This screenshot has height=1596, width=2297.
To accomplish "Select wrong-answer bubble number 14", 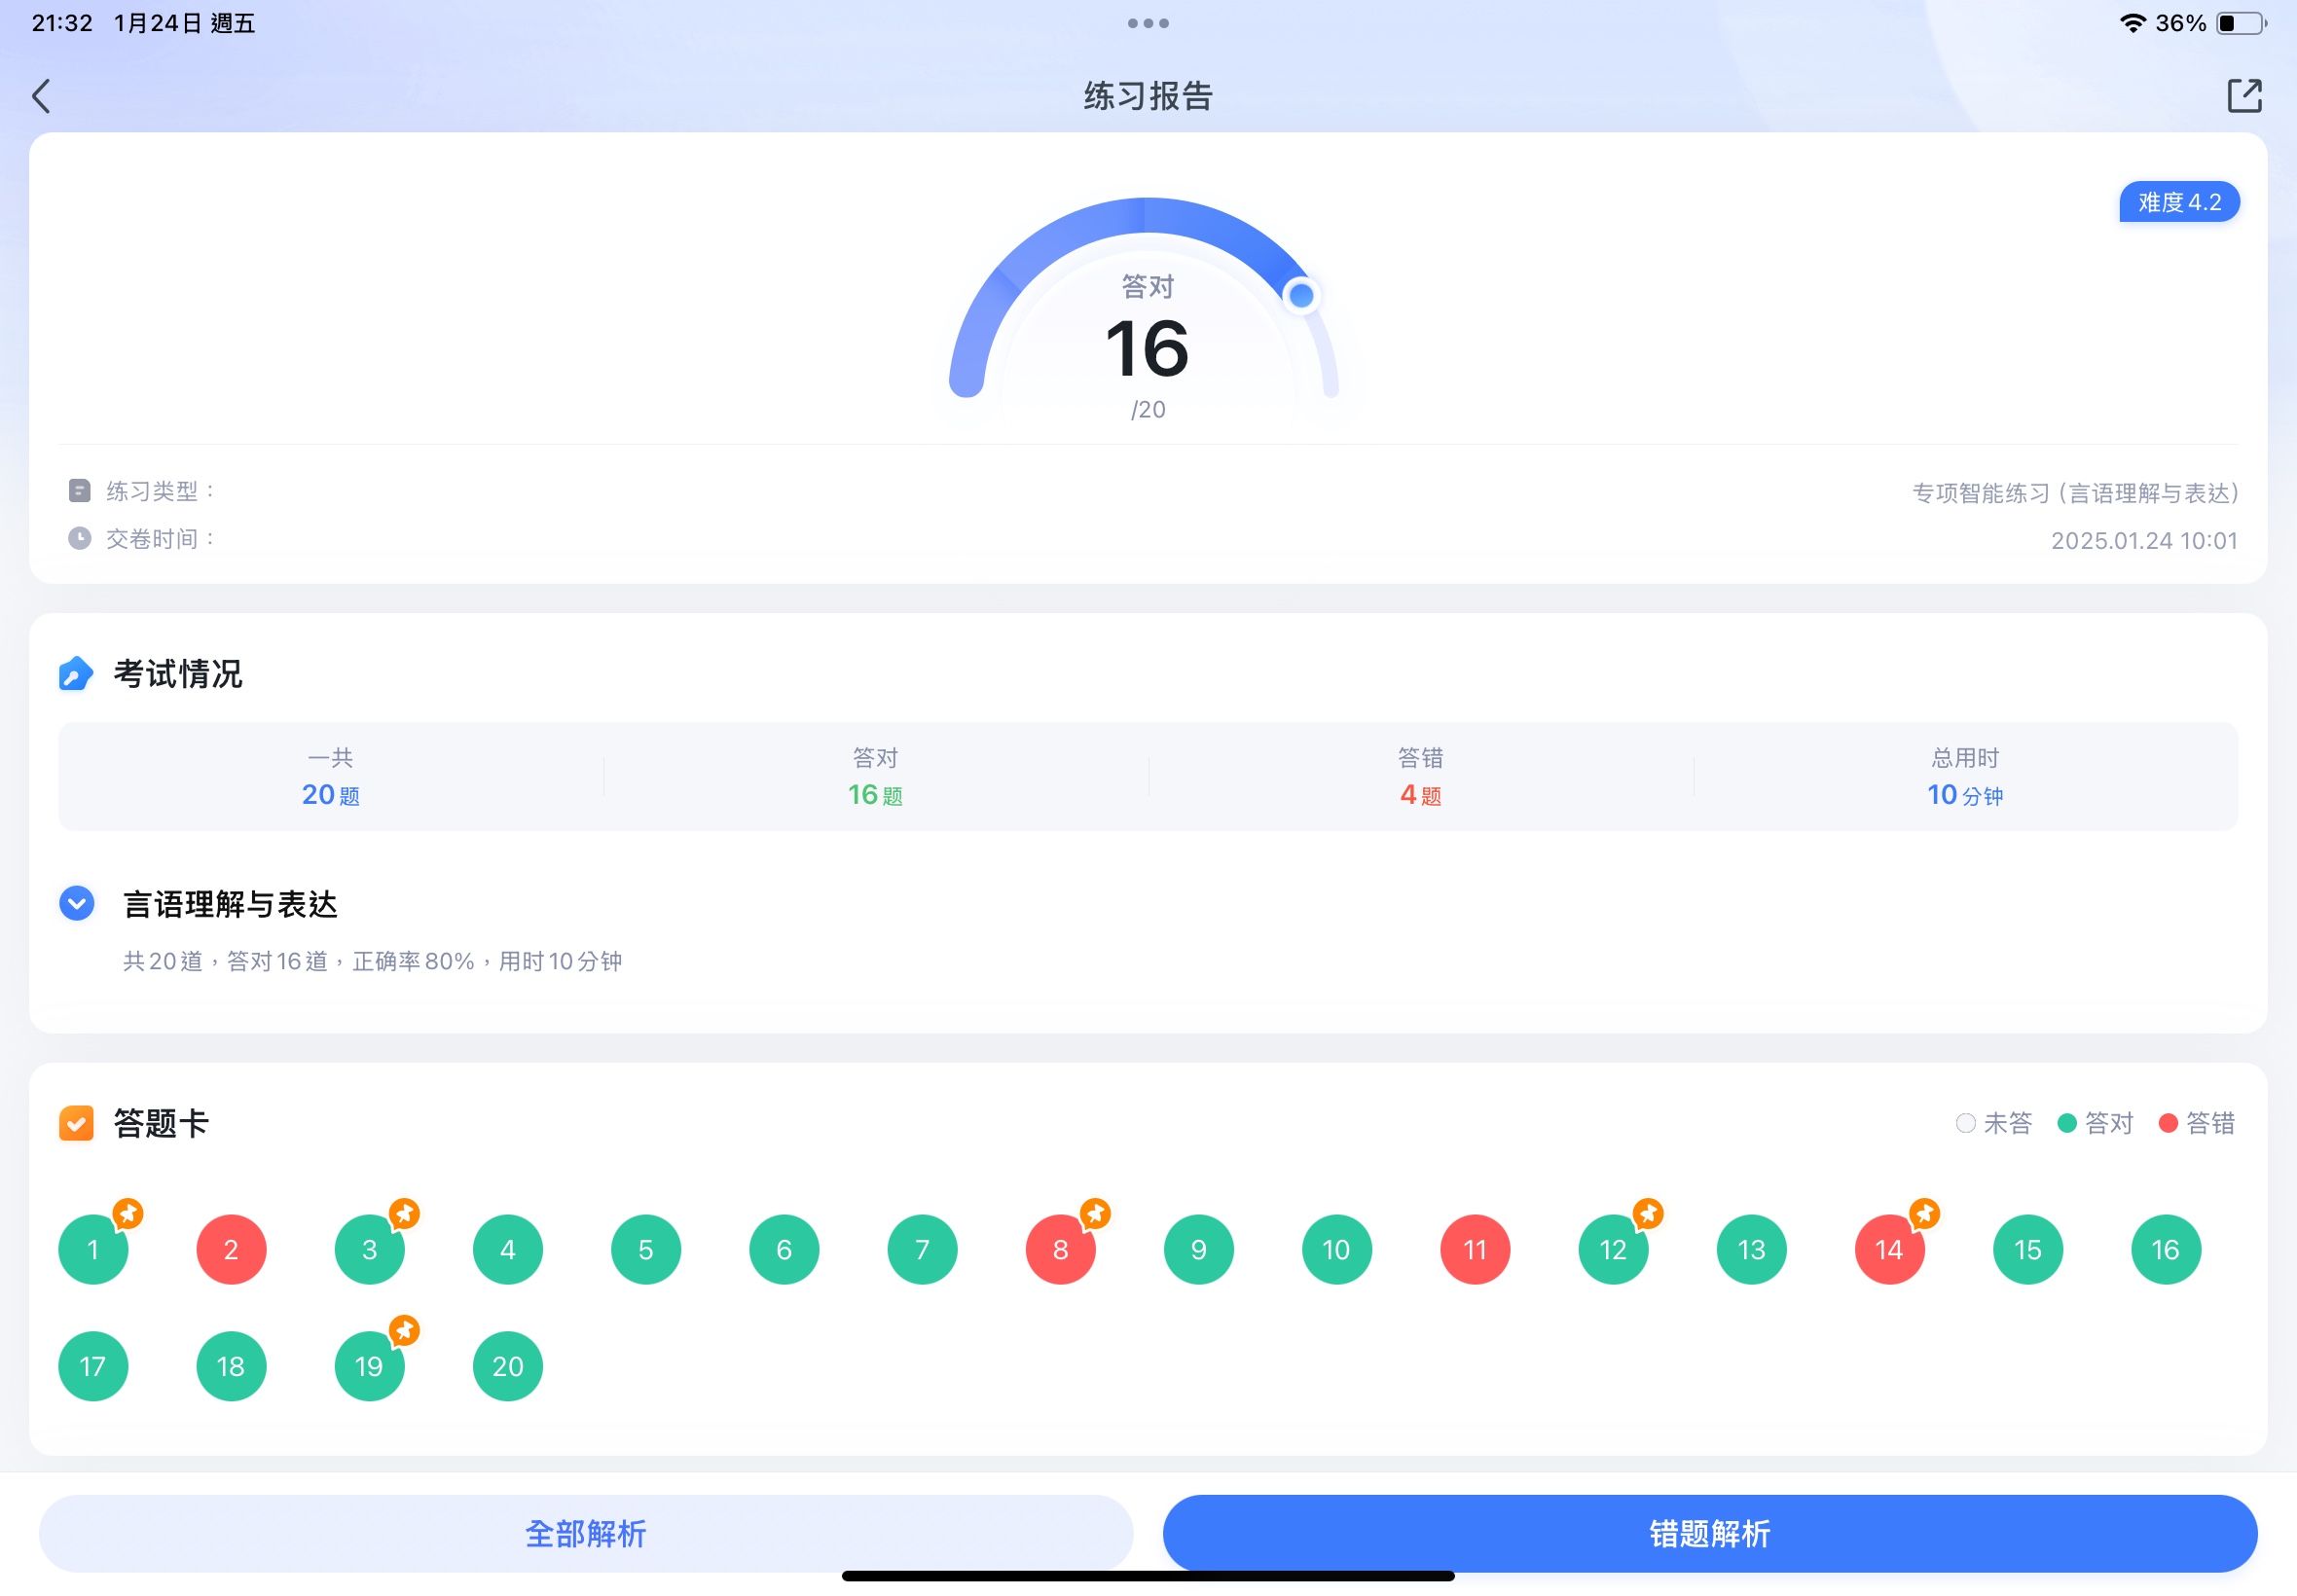I will (x=1888, y=1249).
